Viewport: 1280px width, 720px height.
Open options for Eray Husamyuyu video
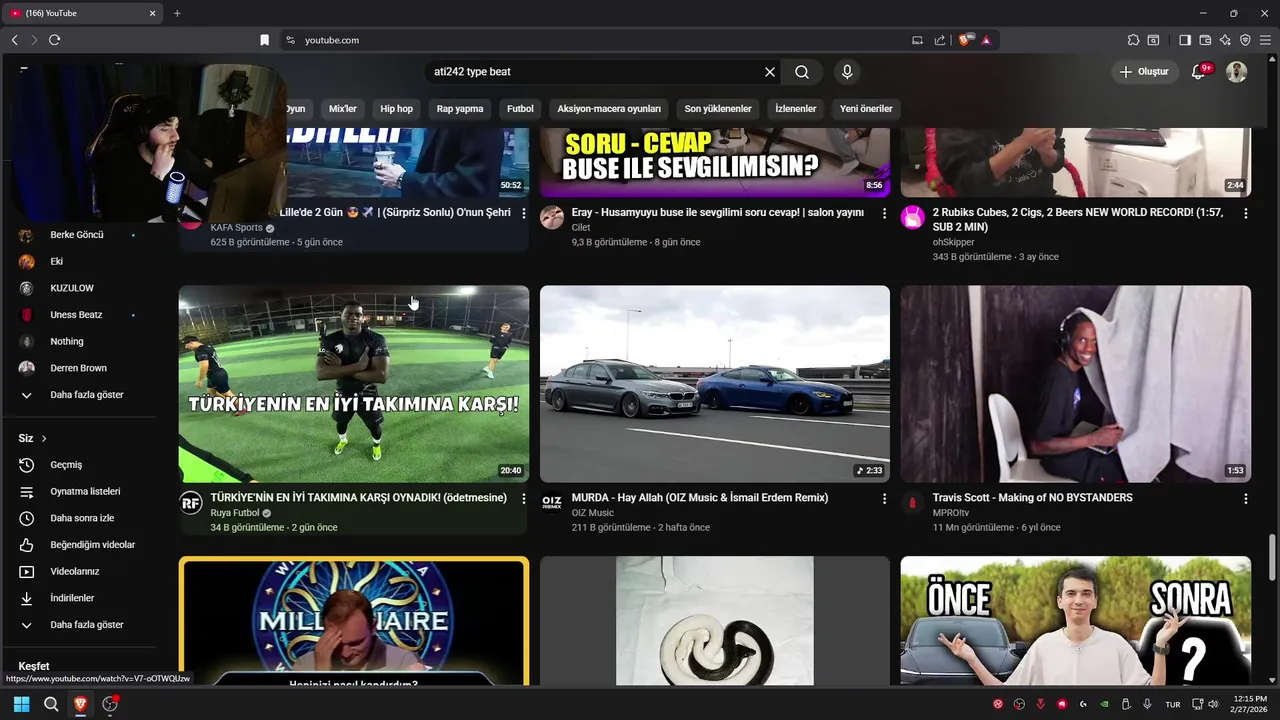(884, 213)
